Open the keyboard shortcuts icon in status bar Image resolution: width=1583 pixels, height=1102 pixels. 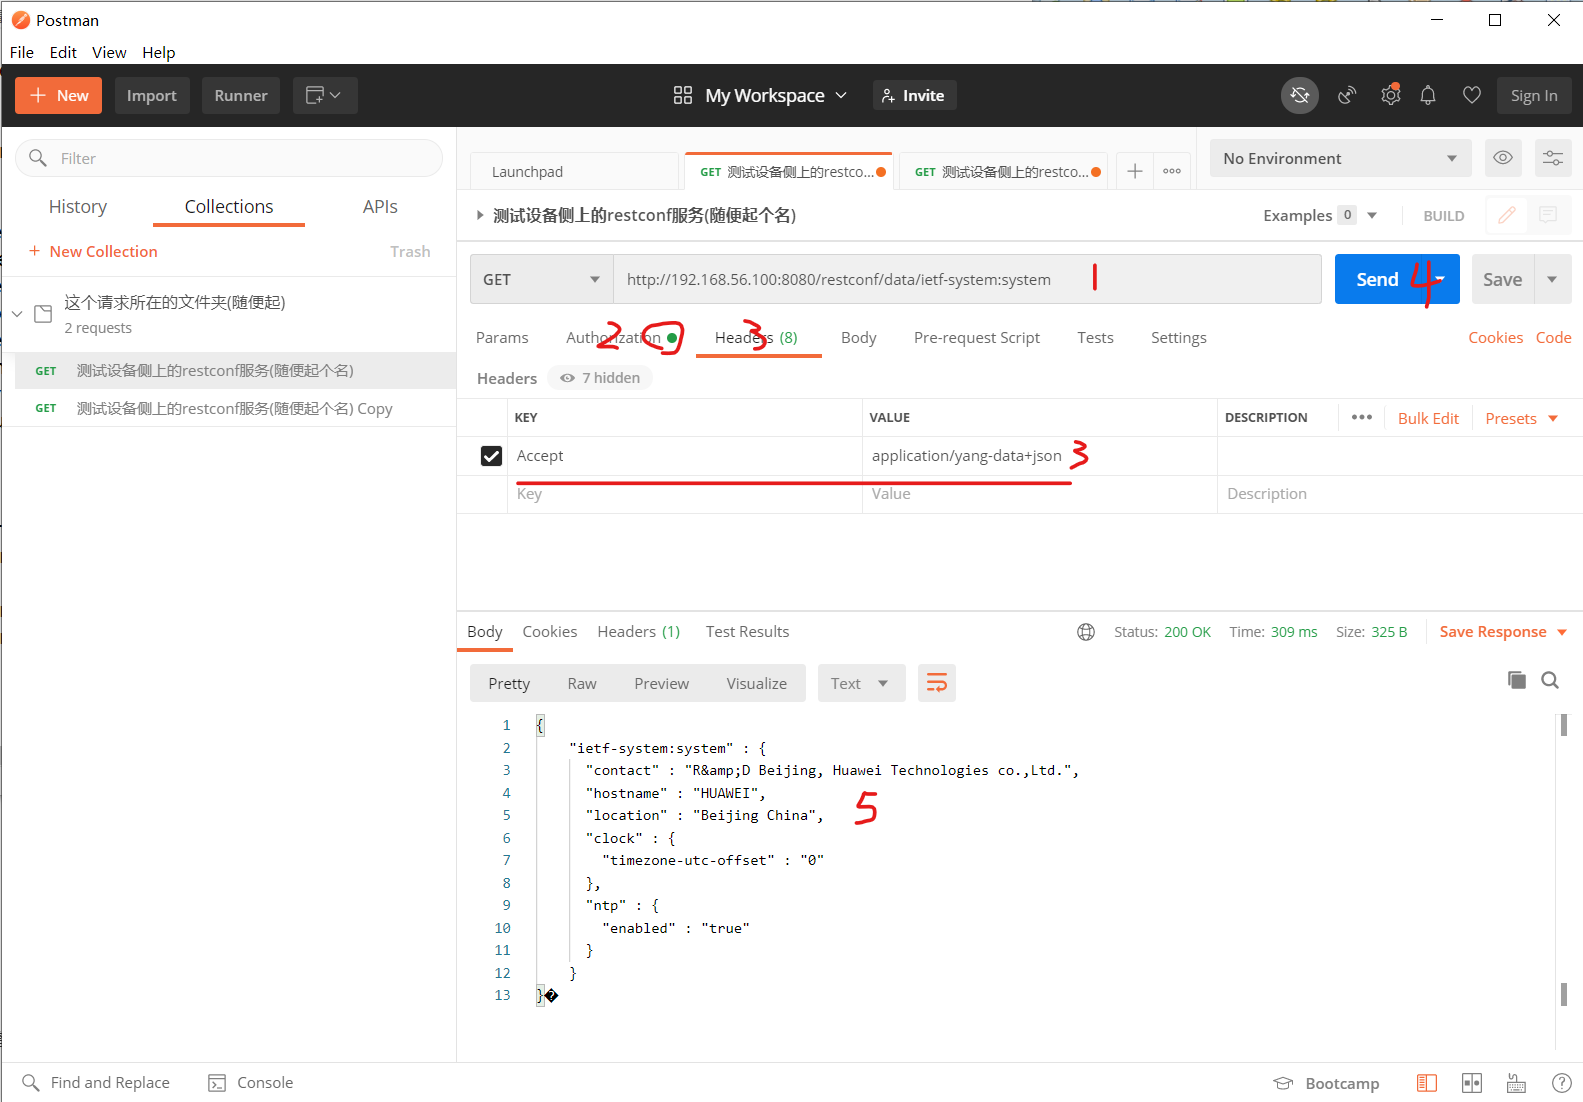coord(1516,1083)
